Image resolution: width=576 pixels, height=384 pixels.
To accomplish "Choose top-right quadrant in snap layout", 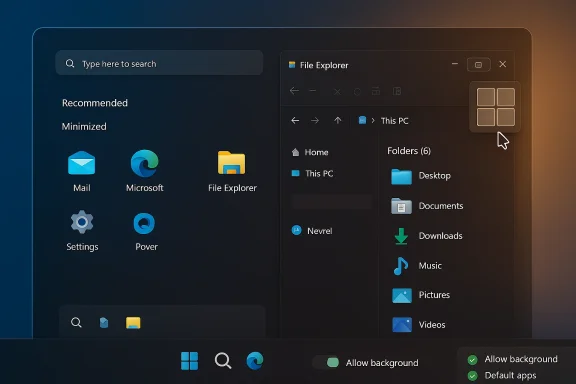I will (x=506, y=97).
